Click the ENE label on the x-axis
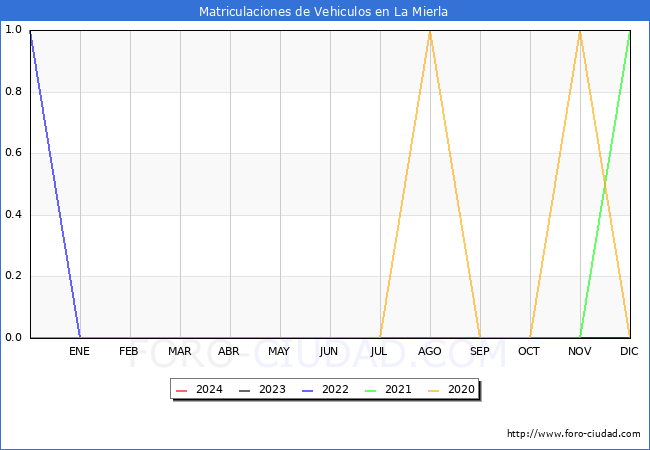The image size is (650, 450). (80, 351)
